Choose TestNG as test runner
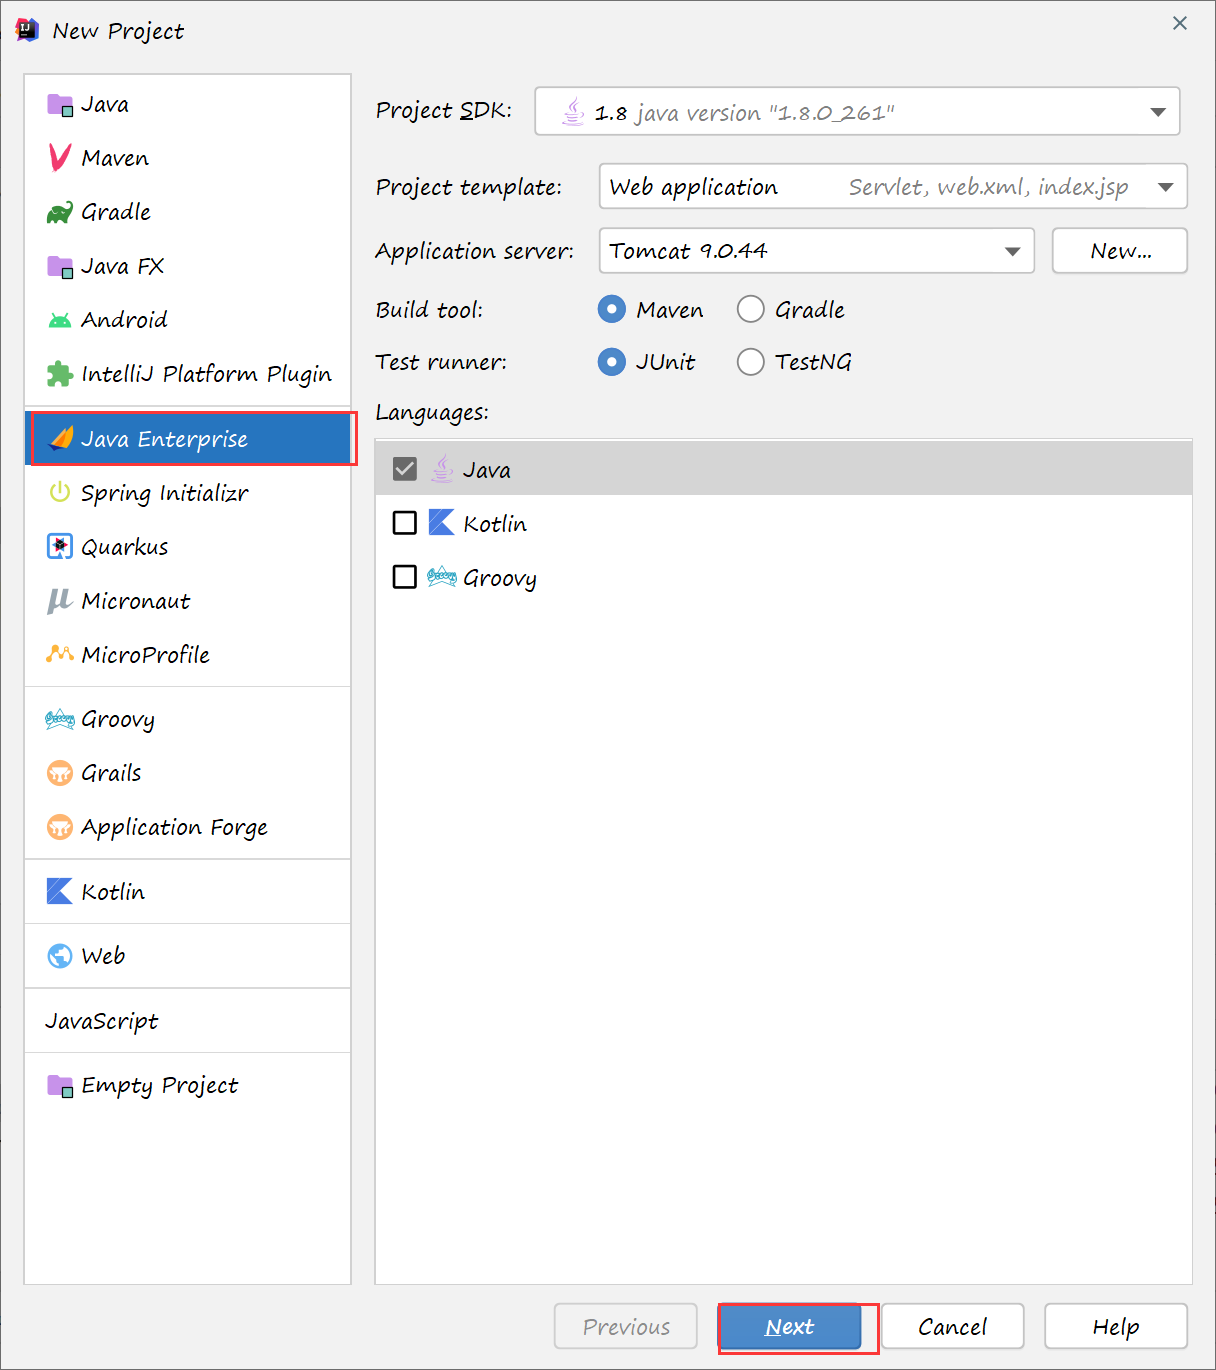The image size is (1216, 1370). click(751, 361)
